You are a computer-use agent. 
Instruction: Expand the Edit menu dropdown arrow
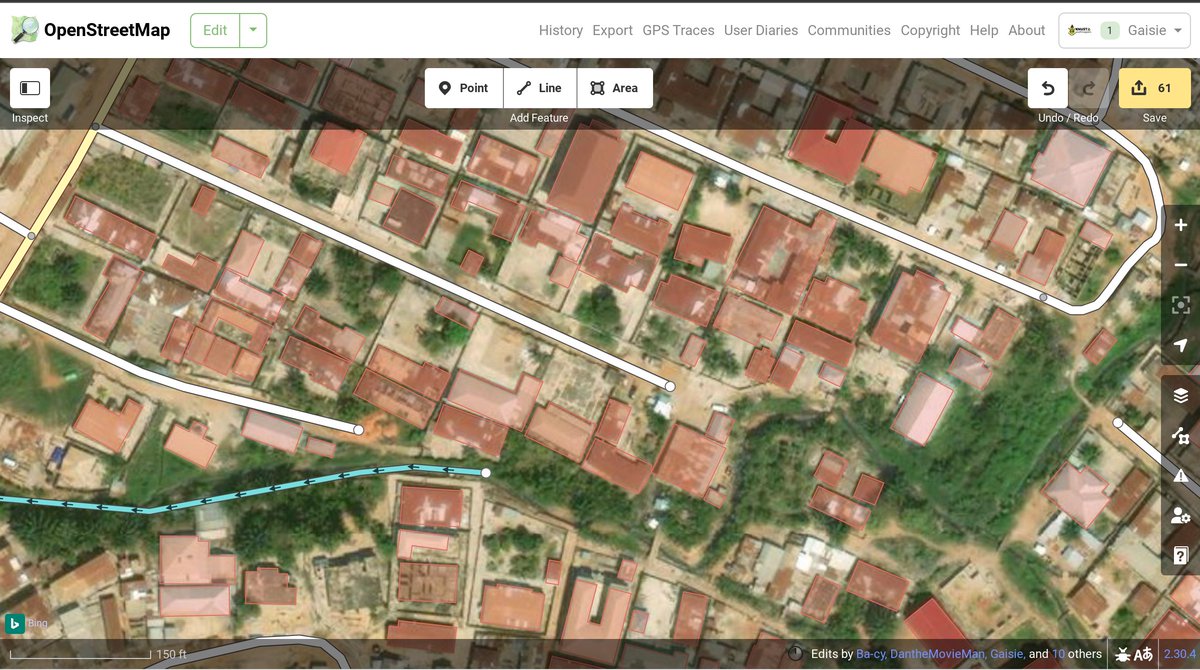pos(253,30)
